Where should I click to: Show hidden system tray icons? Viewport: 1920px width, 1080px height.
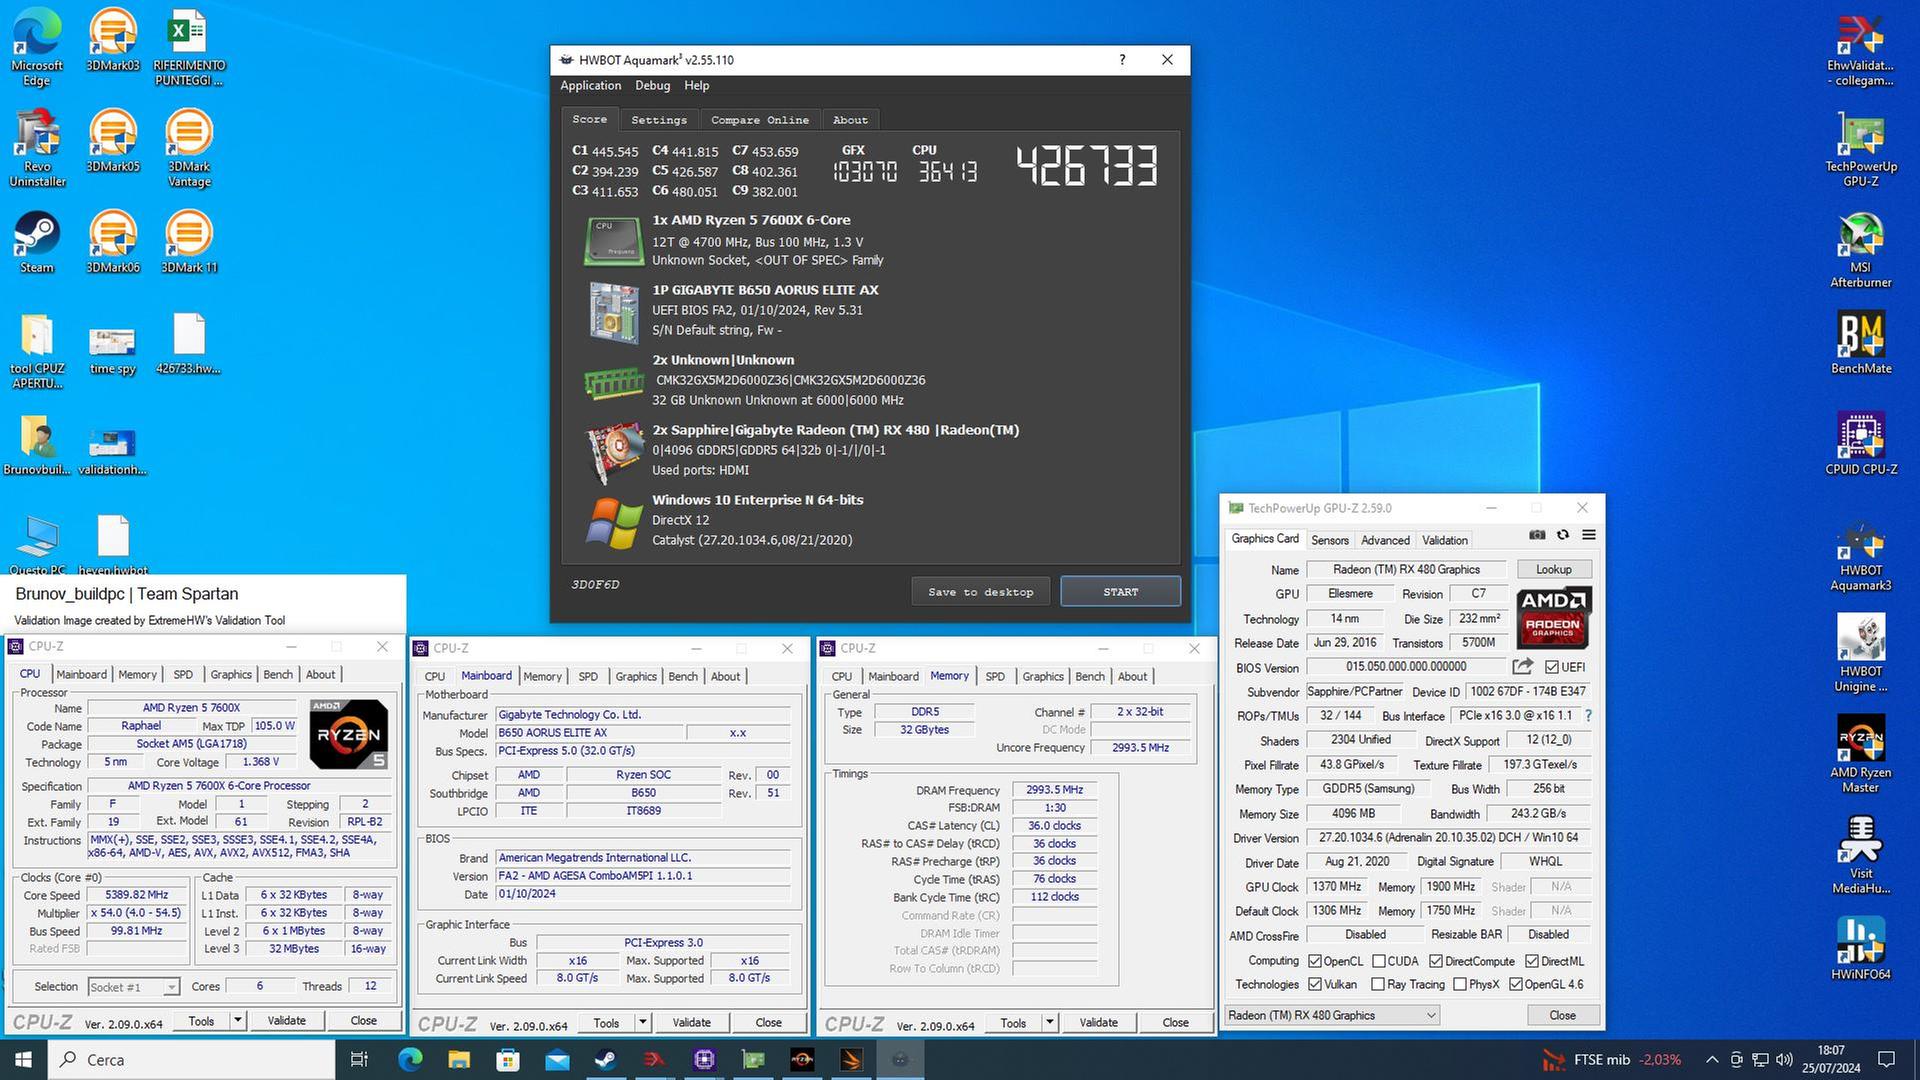click(1712, 1059)
